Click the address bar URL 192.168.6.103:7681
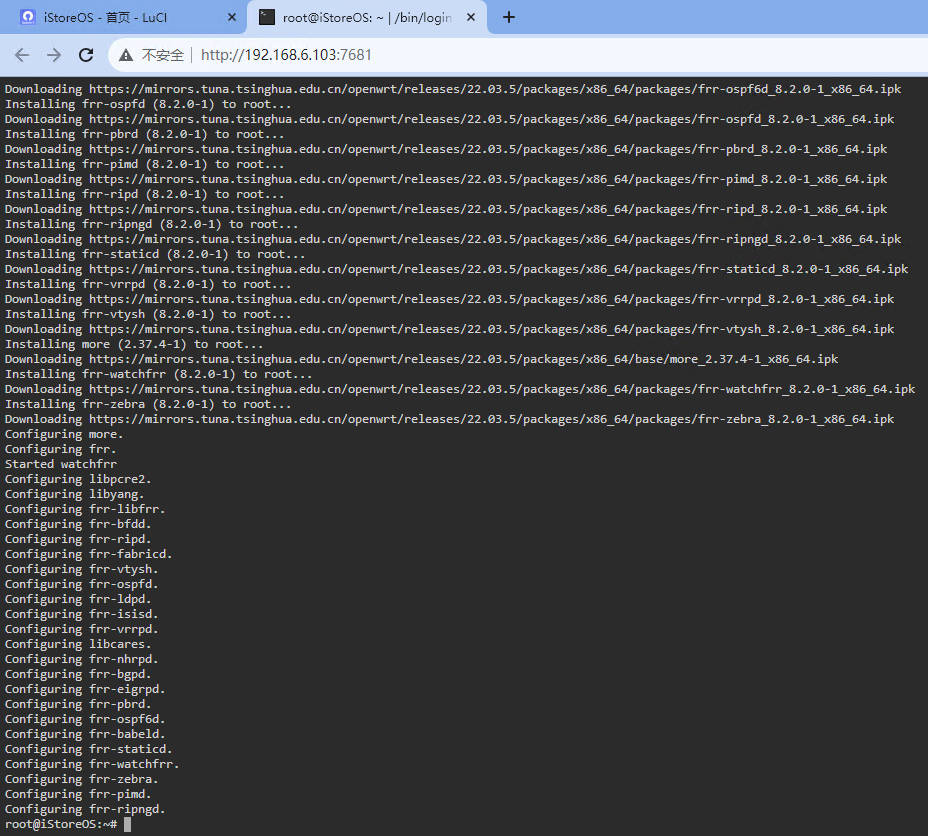The image size is (928, 836). (x=286, y=55)
